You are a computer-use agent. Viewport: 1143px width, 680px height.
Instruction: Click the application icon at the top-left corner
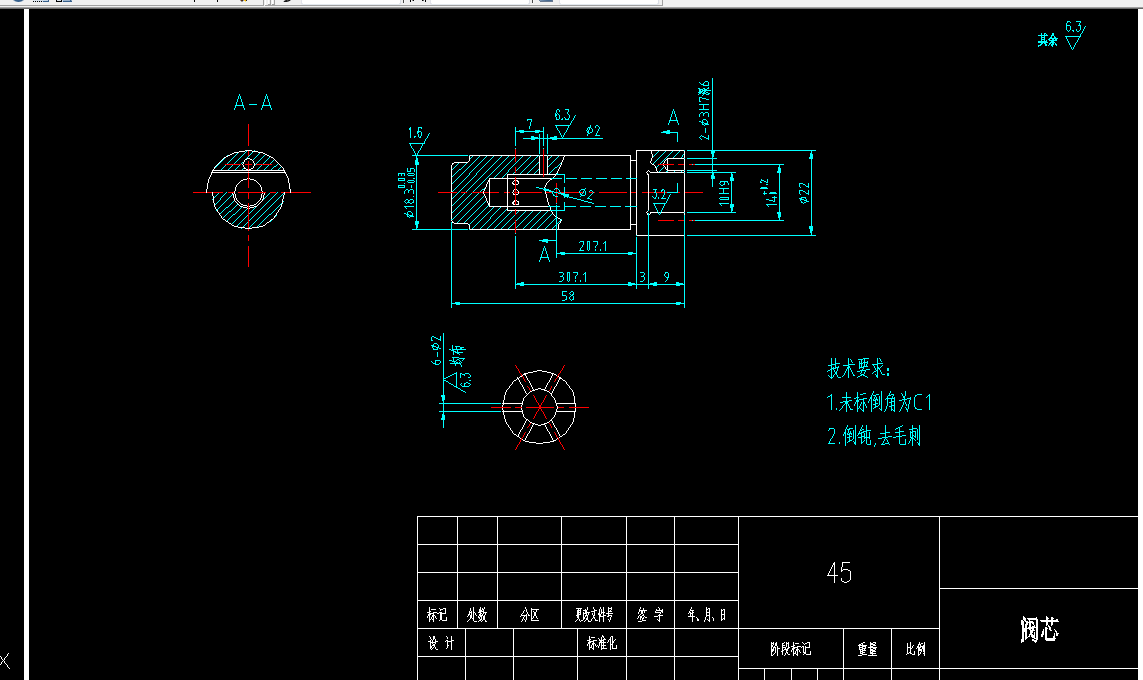[18, 3]
